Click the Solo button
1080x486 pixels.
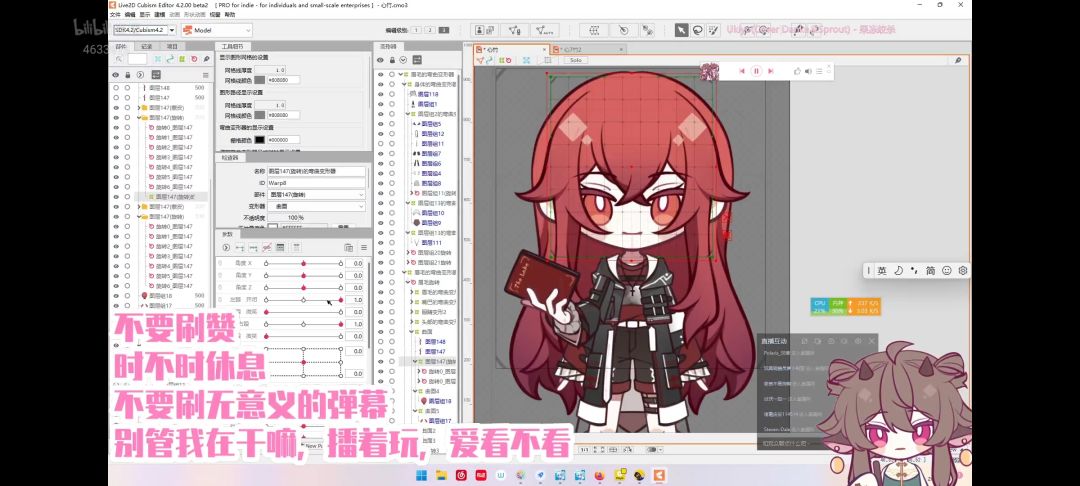pyautogui.click(x=574, y=61)
